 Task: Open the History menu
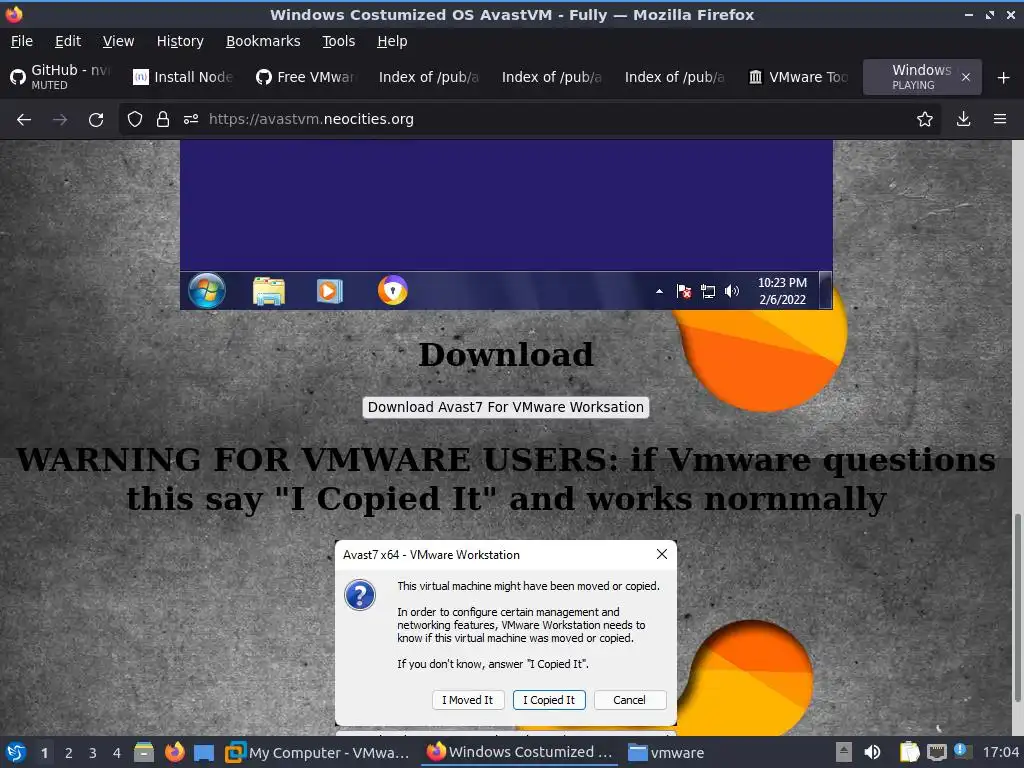pos(180,41)
